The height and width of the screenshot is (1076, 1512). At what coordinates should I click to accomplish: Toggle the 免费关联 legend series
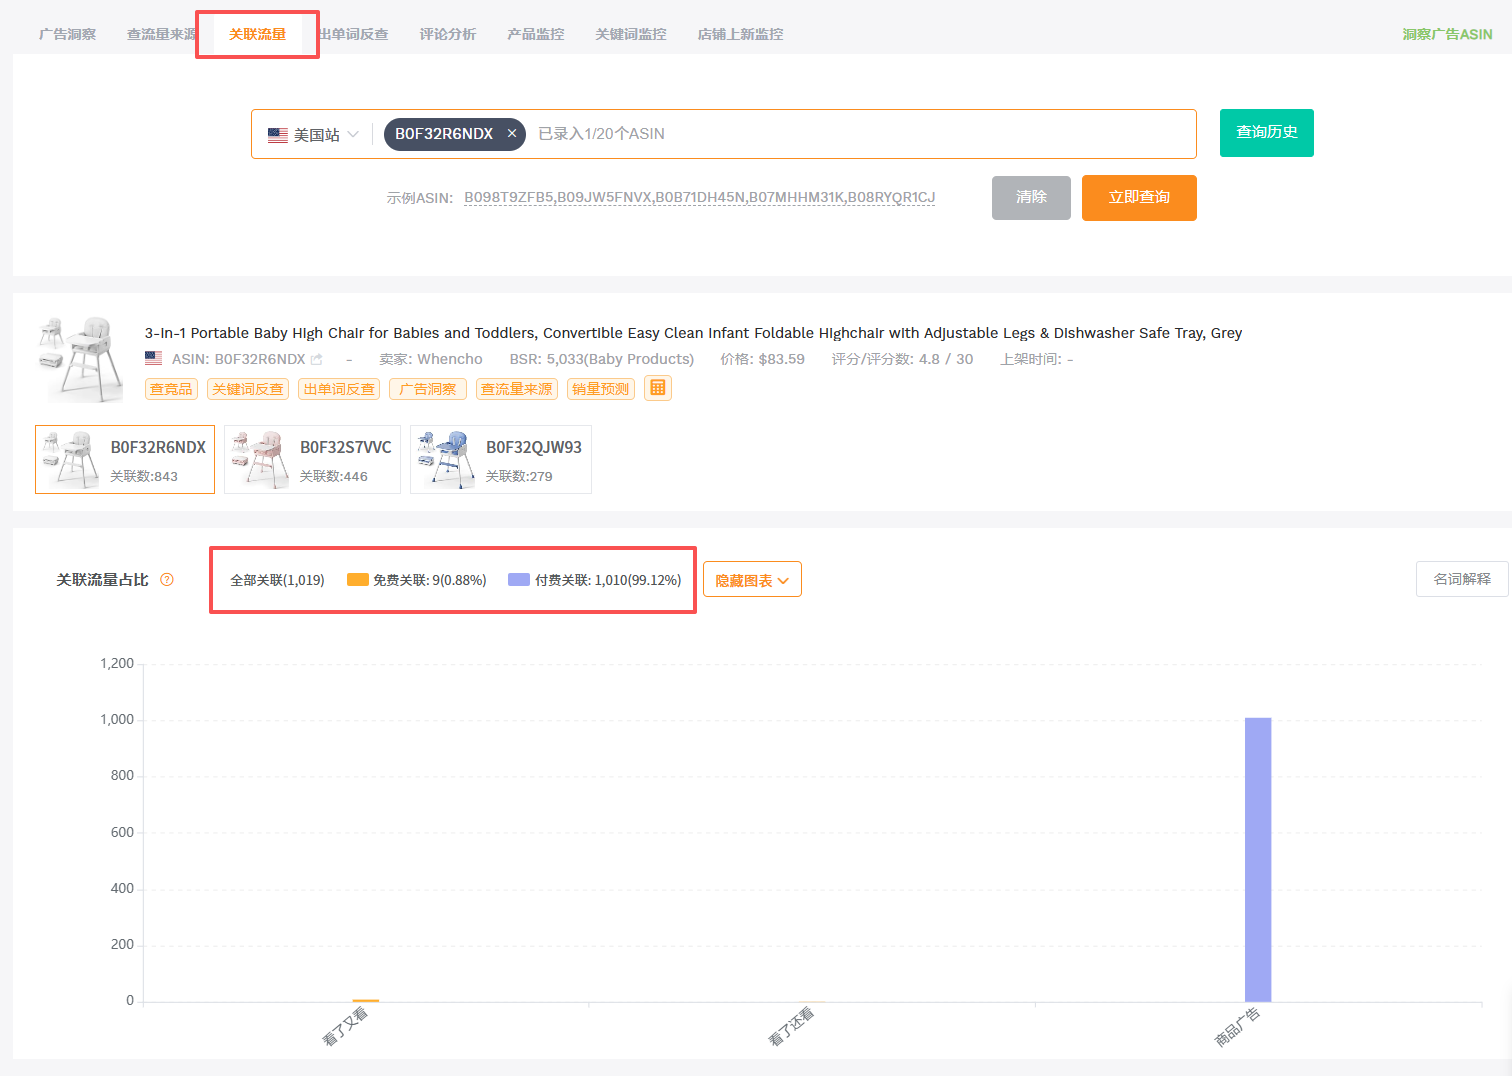[417, 580]
